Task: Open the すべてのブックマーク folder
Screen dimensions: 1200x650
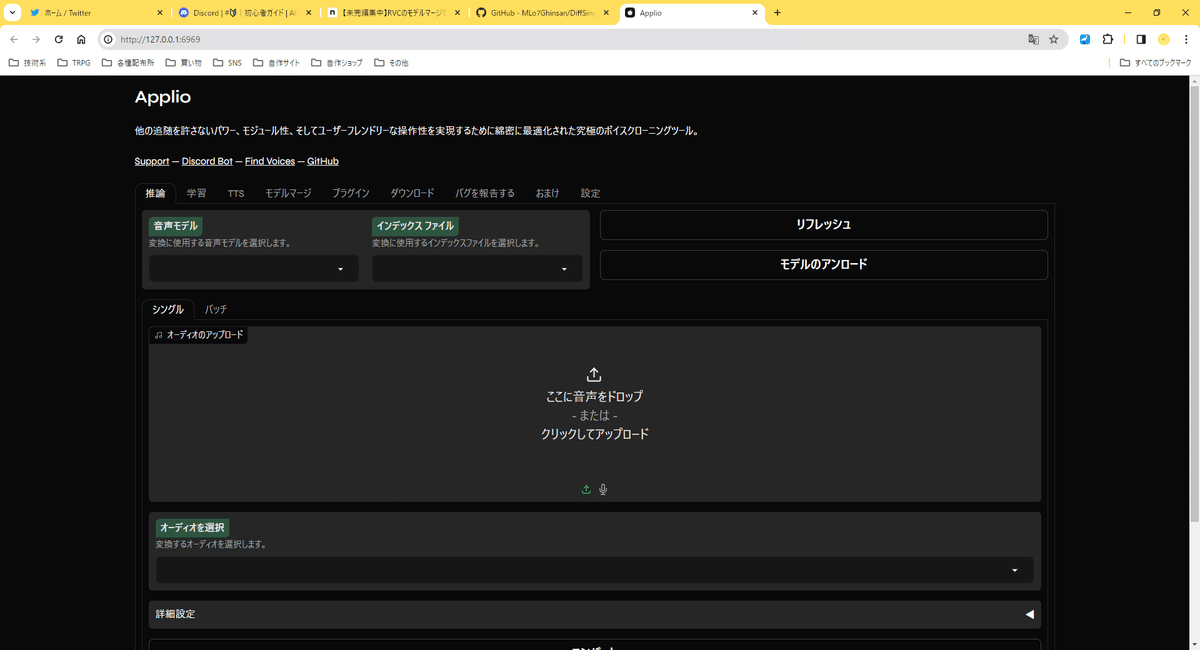Action: coord(1156,62)
